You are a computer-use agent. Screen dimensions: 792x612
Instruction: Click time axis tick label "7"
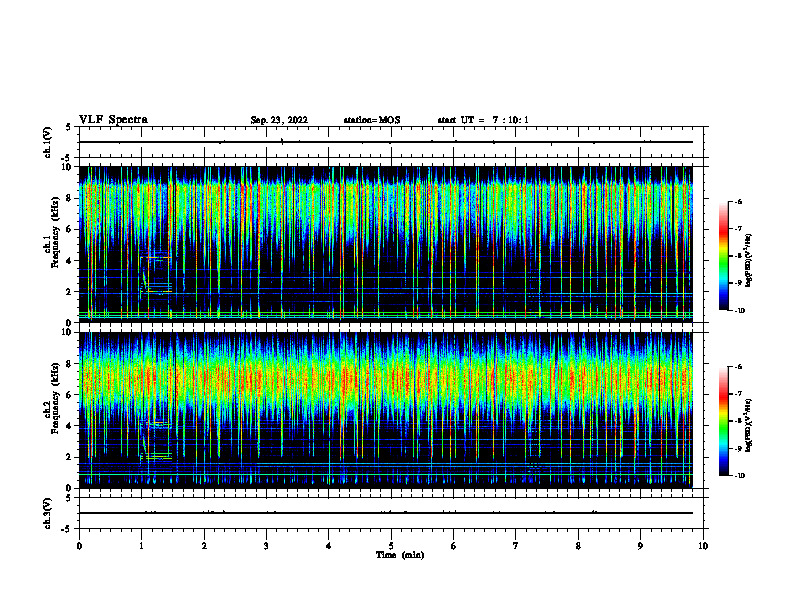pyautogui.click(x=516, y=546)
